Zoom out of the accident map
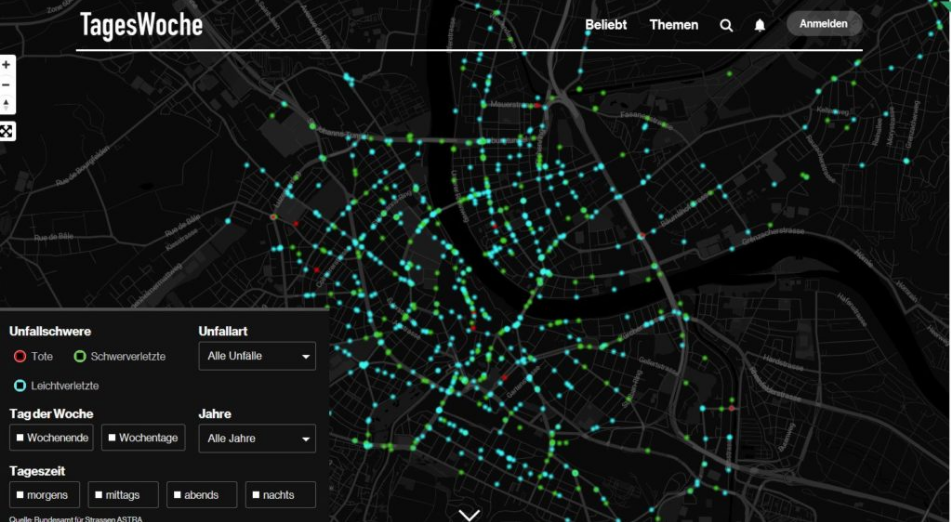951x522 pixels. [7, 85]
